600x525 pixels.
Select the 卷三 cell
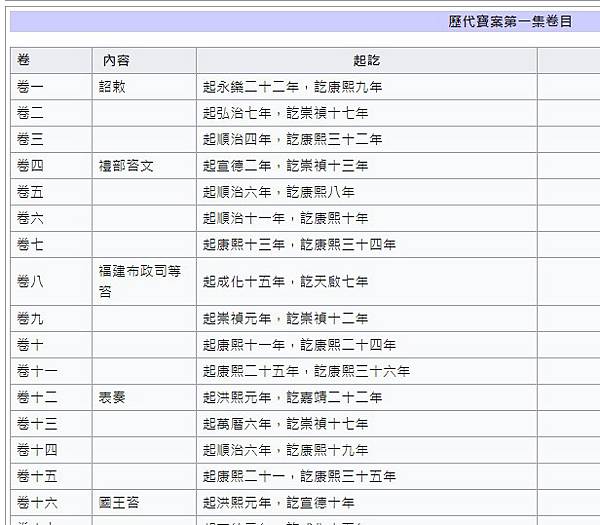[x=51, y=139]
